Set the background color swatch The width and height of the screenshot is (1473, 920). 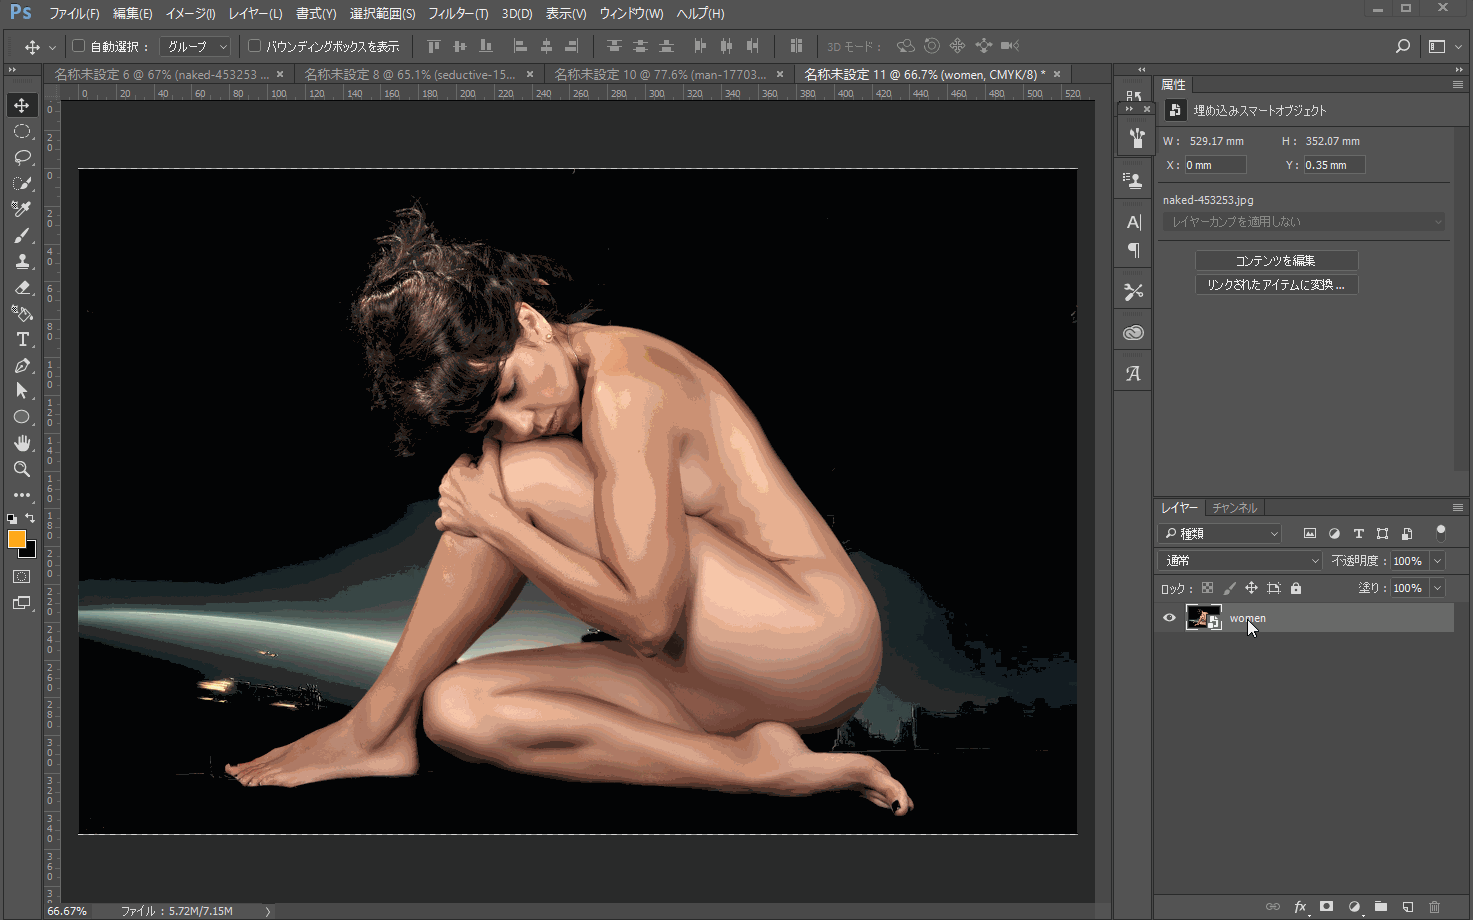tap(30, 551)
